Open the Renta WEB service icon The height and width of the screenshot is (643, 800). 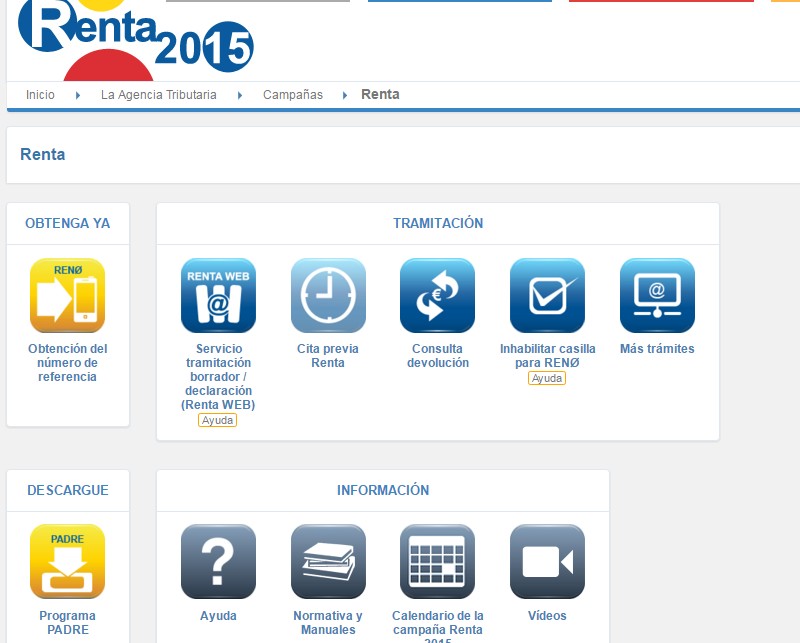[218, 295]
